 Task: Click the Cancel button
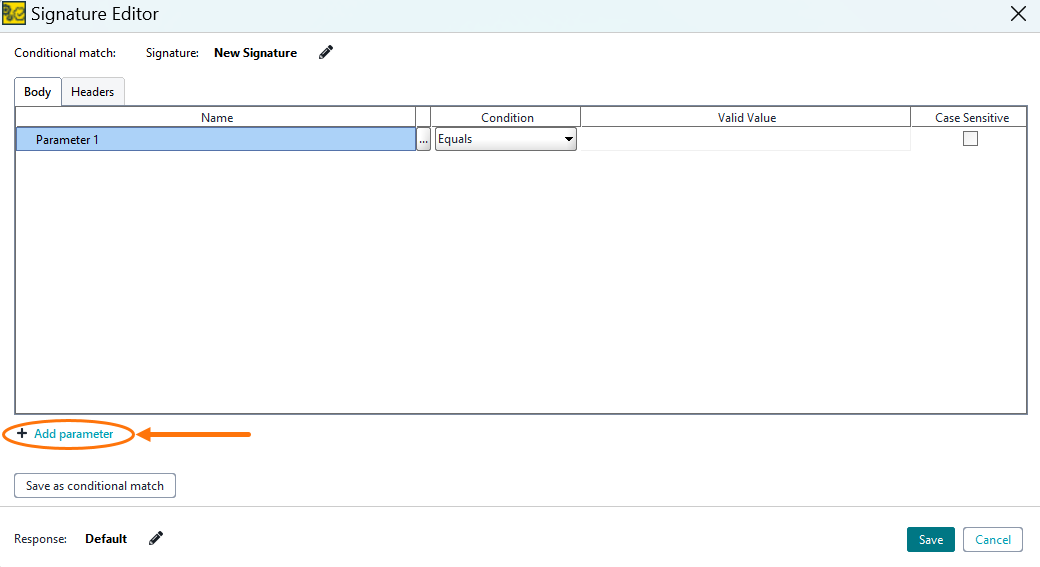pos(993,540)
